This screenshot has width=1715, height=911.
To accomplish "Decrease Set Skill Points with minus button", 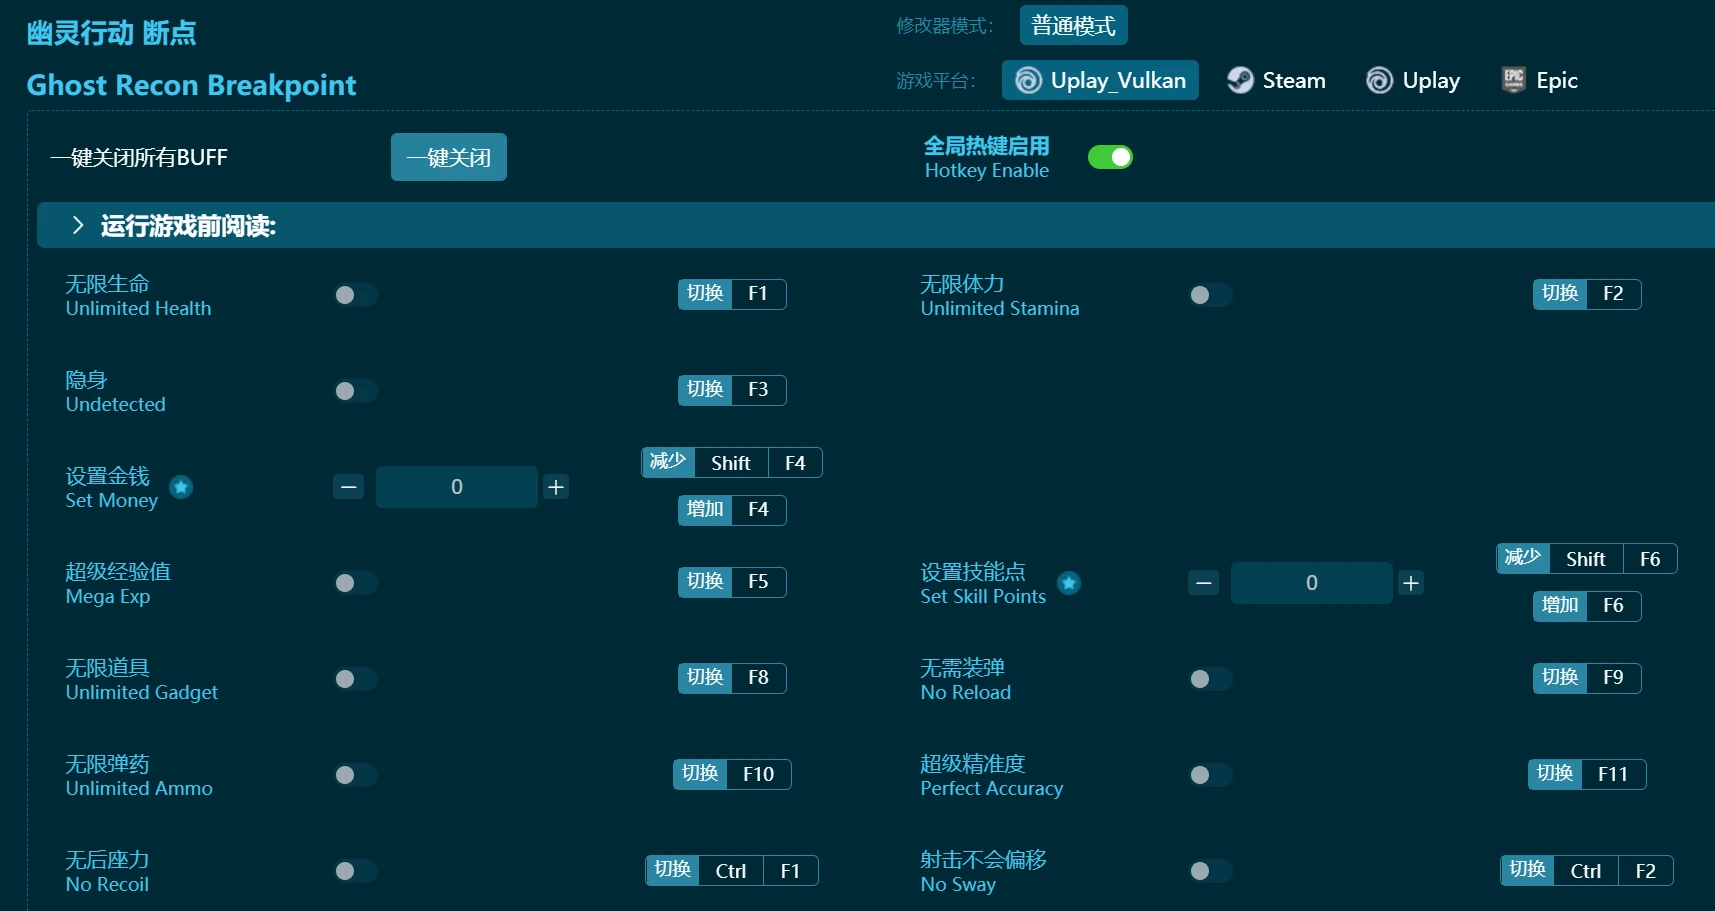I will (x=1203, y=583).
